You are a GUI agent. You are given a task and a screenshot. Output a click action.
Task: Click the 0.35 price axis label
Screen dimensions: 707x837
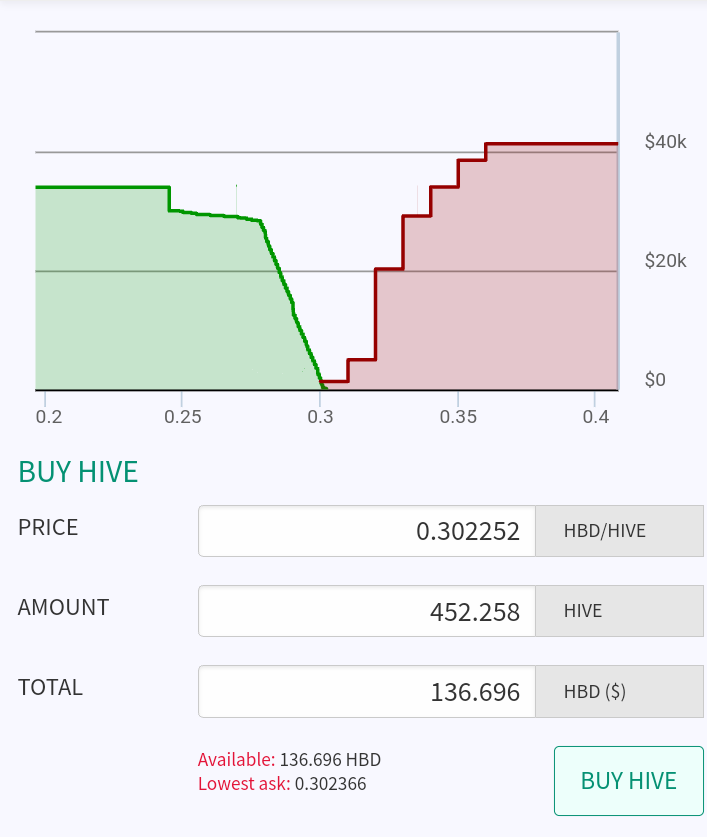458,417
